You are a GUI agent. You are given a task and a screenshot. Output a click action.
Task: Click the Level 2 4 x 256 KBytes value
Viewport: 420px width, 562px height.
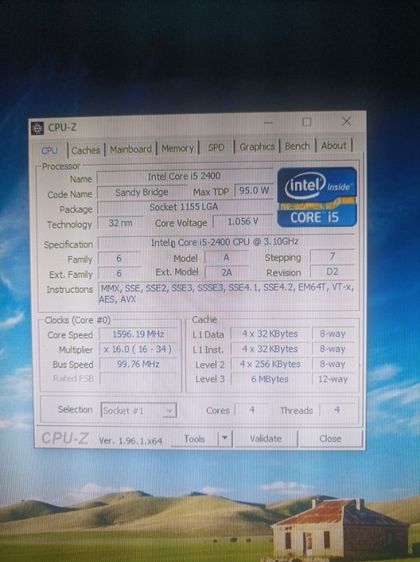269,364
